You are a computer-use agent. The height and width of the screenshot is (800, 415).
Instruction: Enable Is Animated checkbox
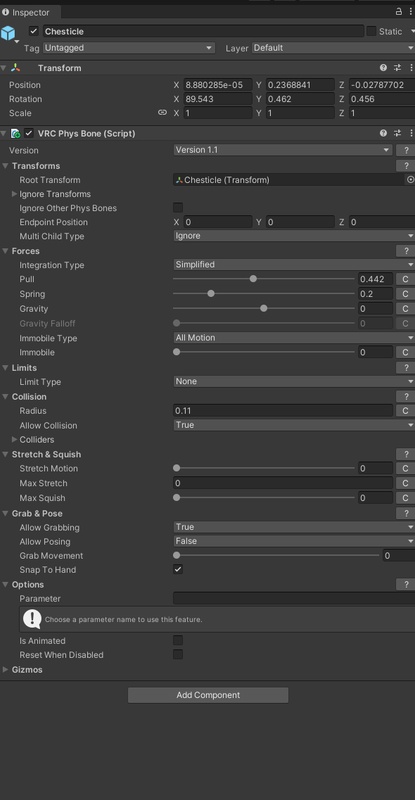pos(178,640)
